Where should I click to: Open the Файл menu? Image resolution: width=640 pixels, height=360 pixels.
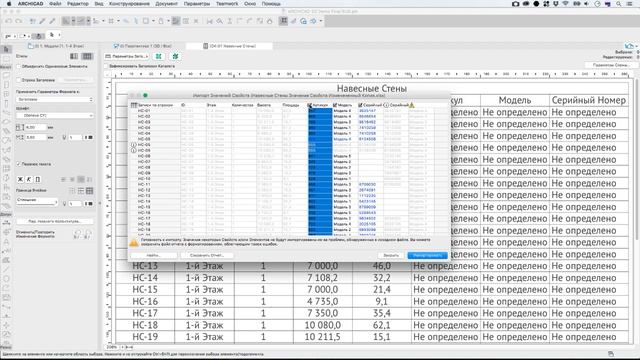click(x=55, y=4)
